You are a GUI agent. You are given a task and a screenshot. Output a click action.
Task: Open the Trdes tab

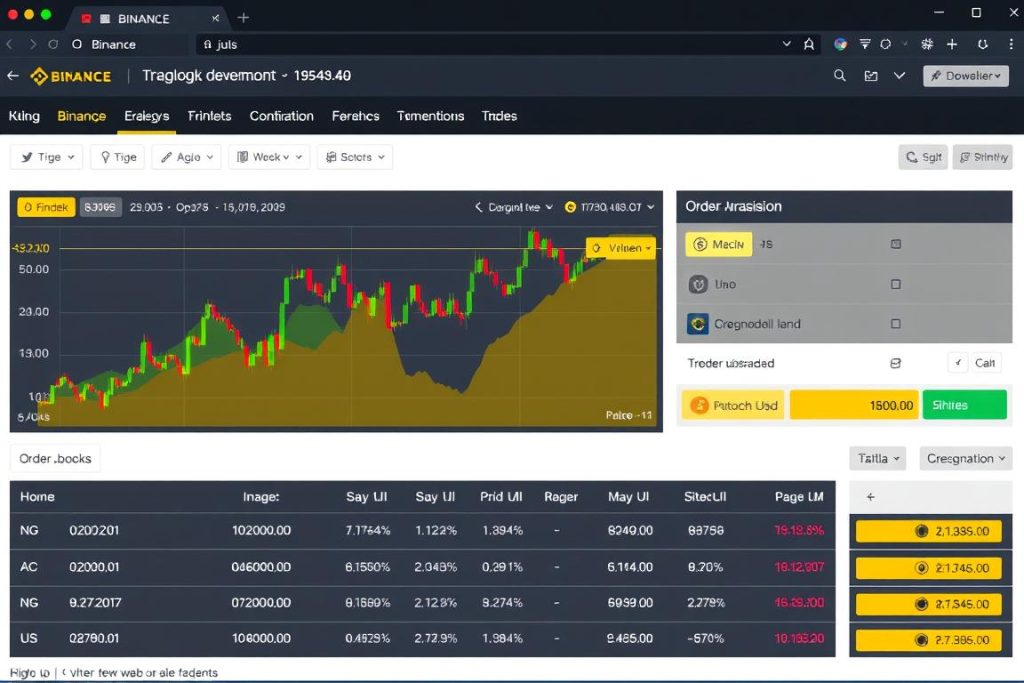(x=500, y=116)
